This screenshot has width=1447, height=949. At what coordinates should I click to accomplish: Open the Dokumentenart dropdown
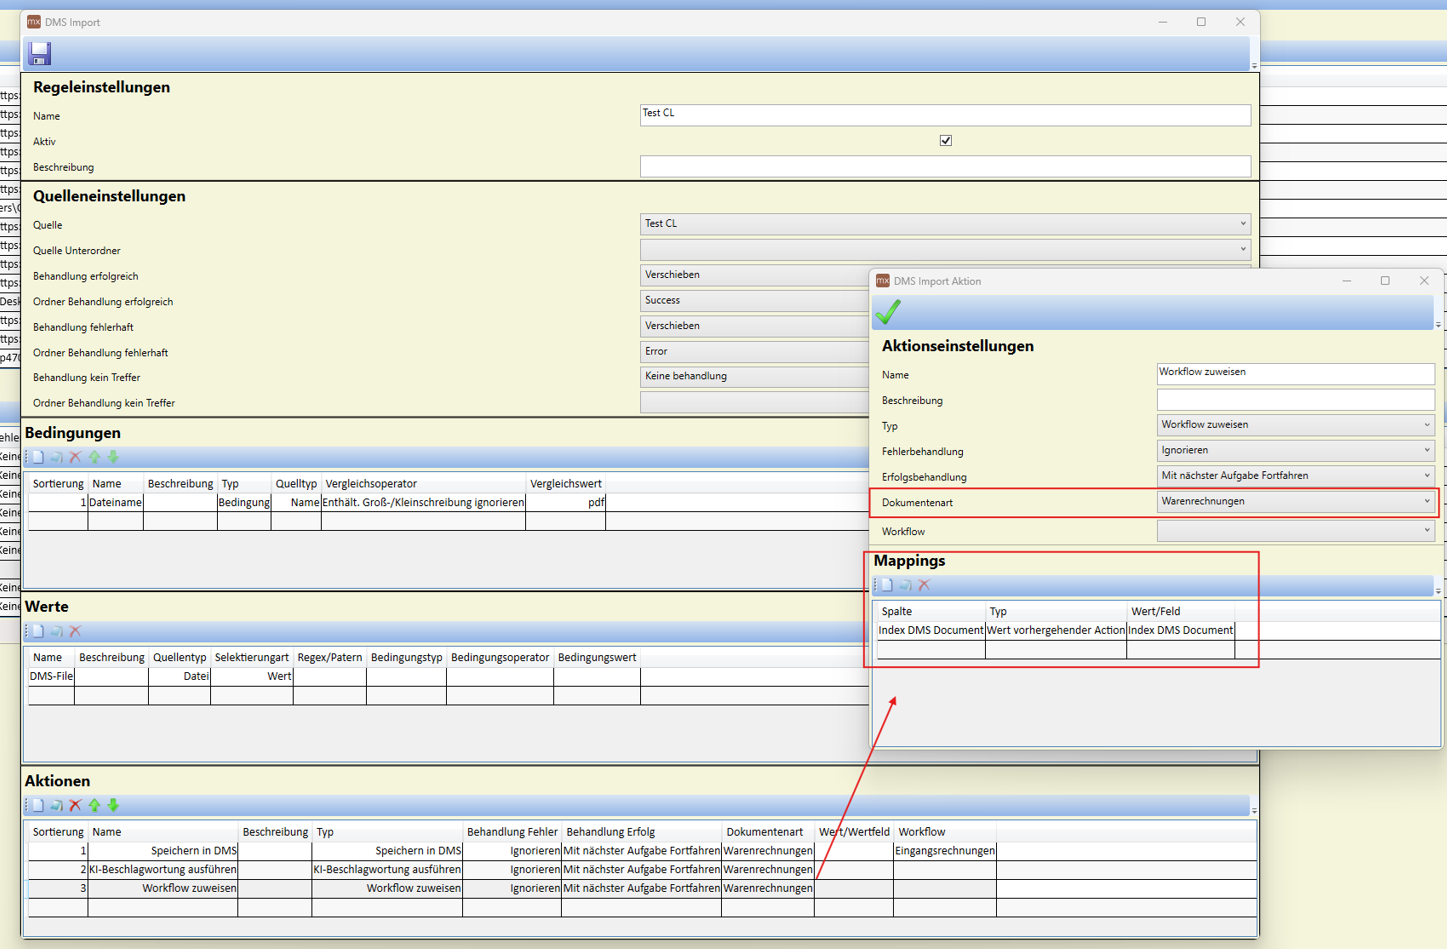pos(1296,501)
